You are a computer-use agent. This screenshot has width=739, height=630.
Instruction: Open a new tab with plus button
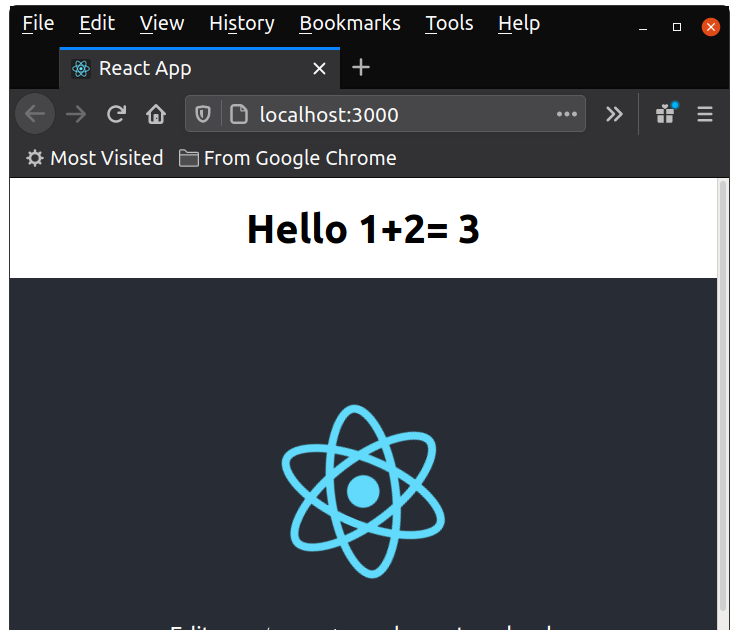(361, 67)
